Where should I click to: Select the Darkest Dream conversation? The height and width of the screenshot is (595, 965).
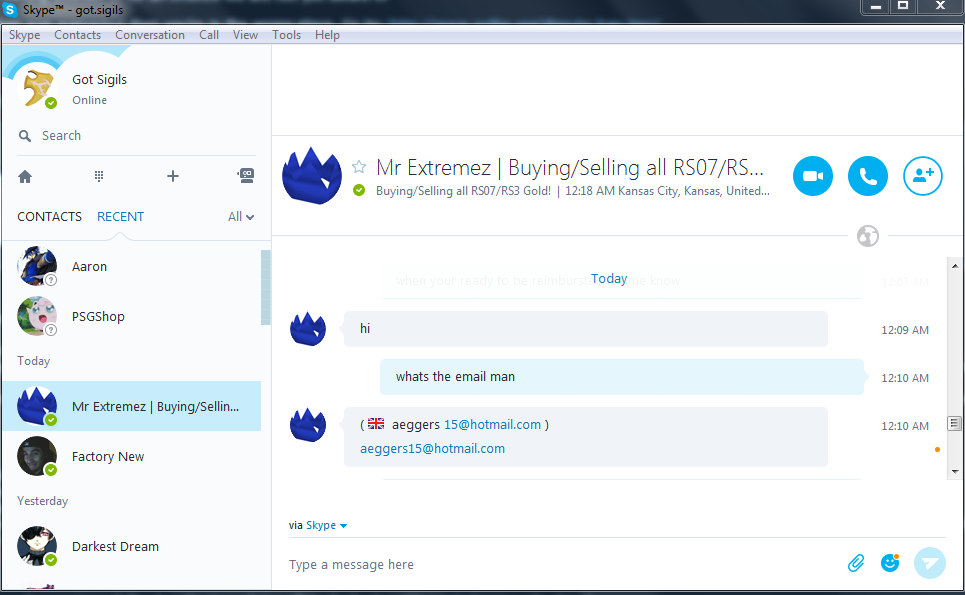pos(132,546)
